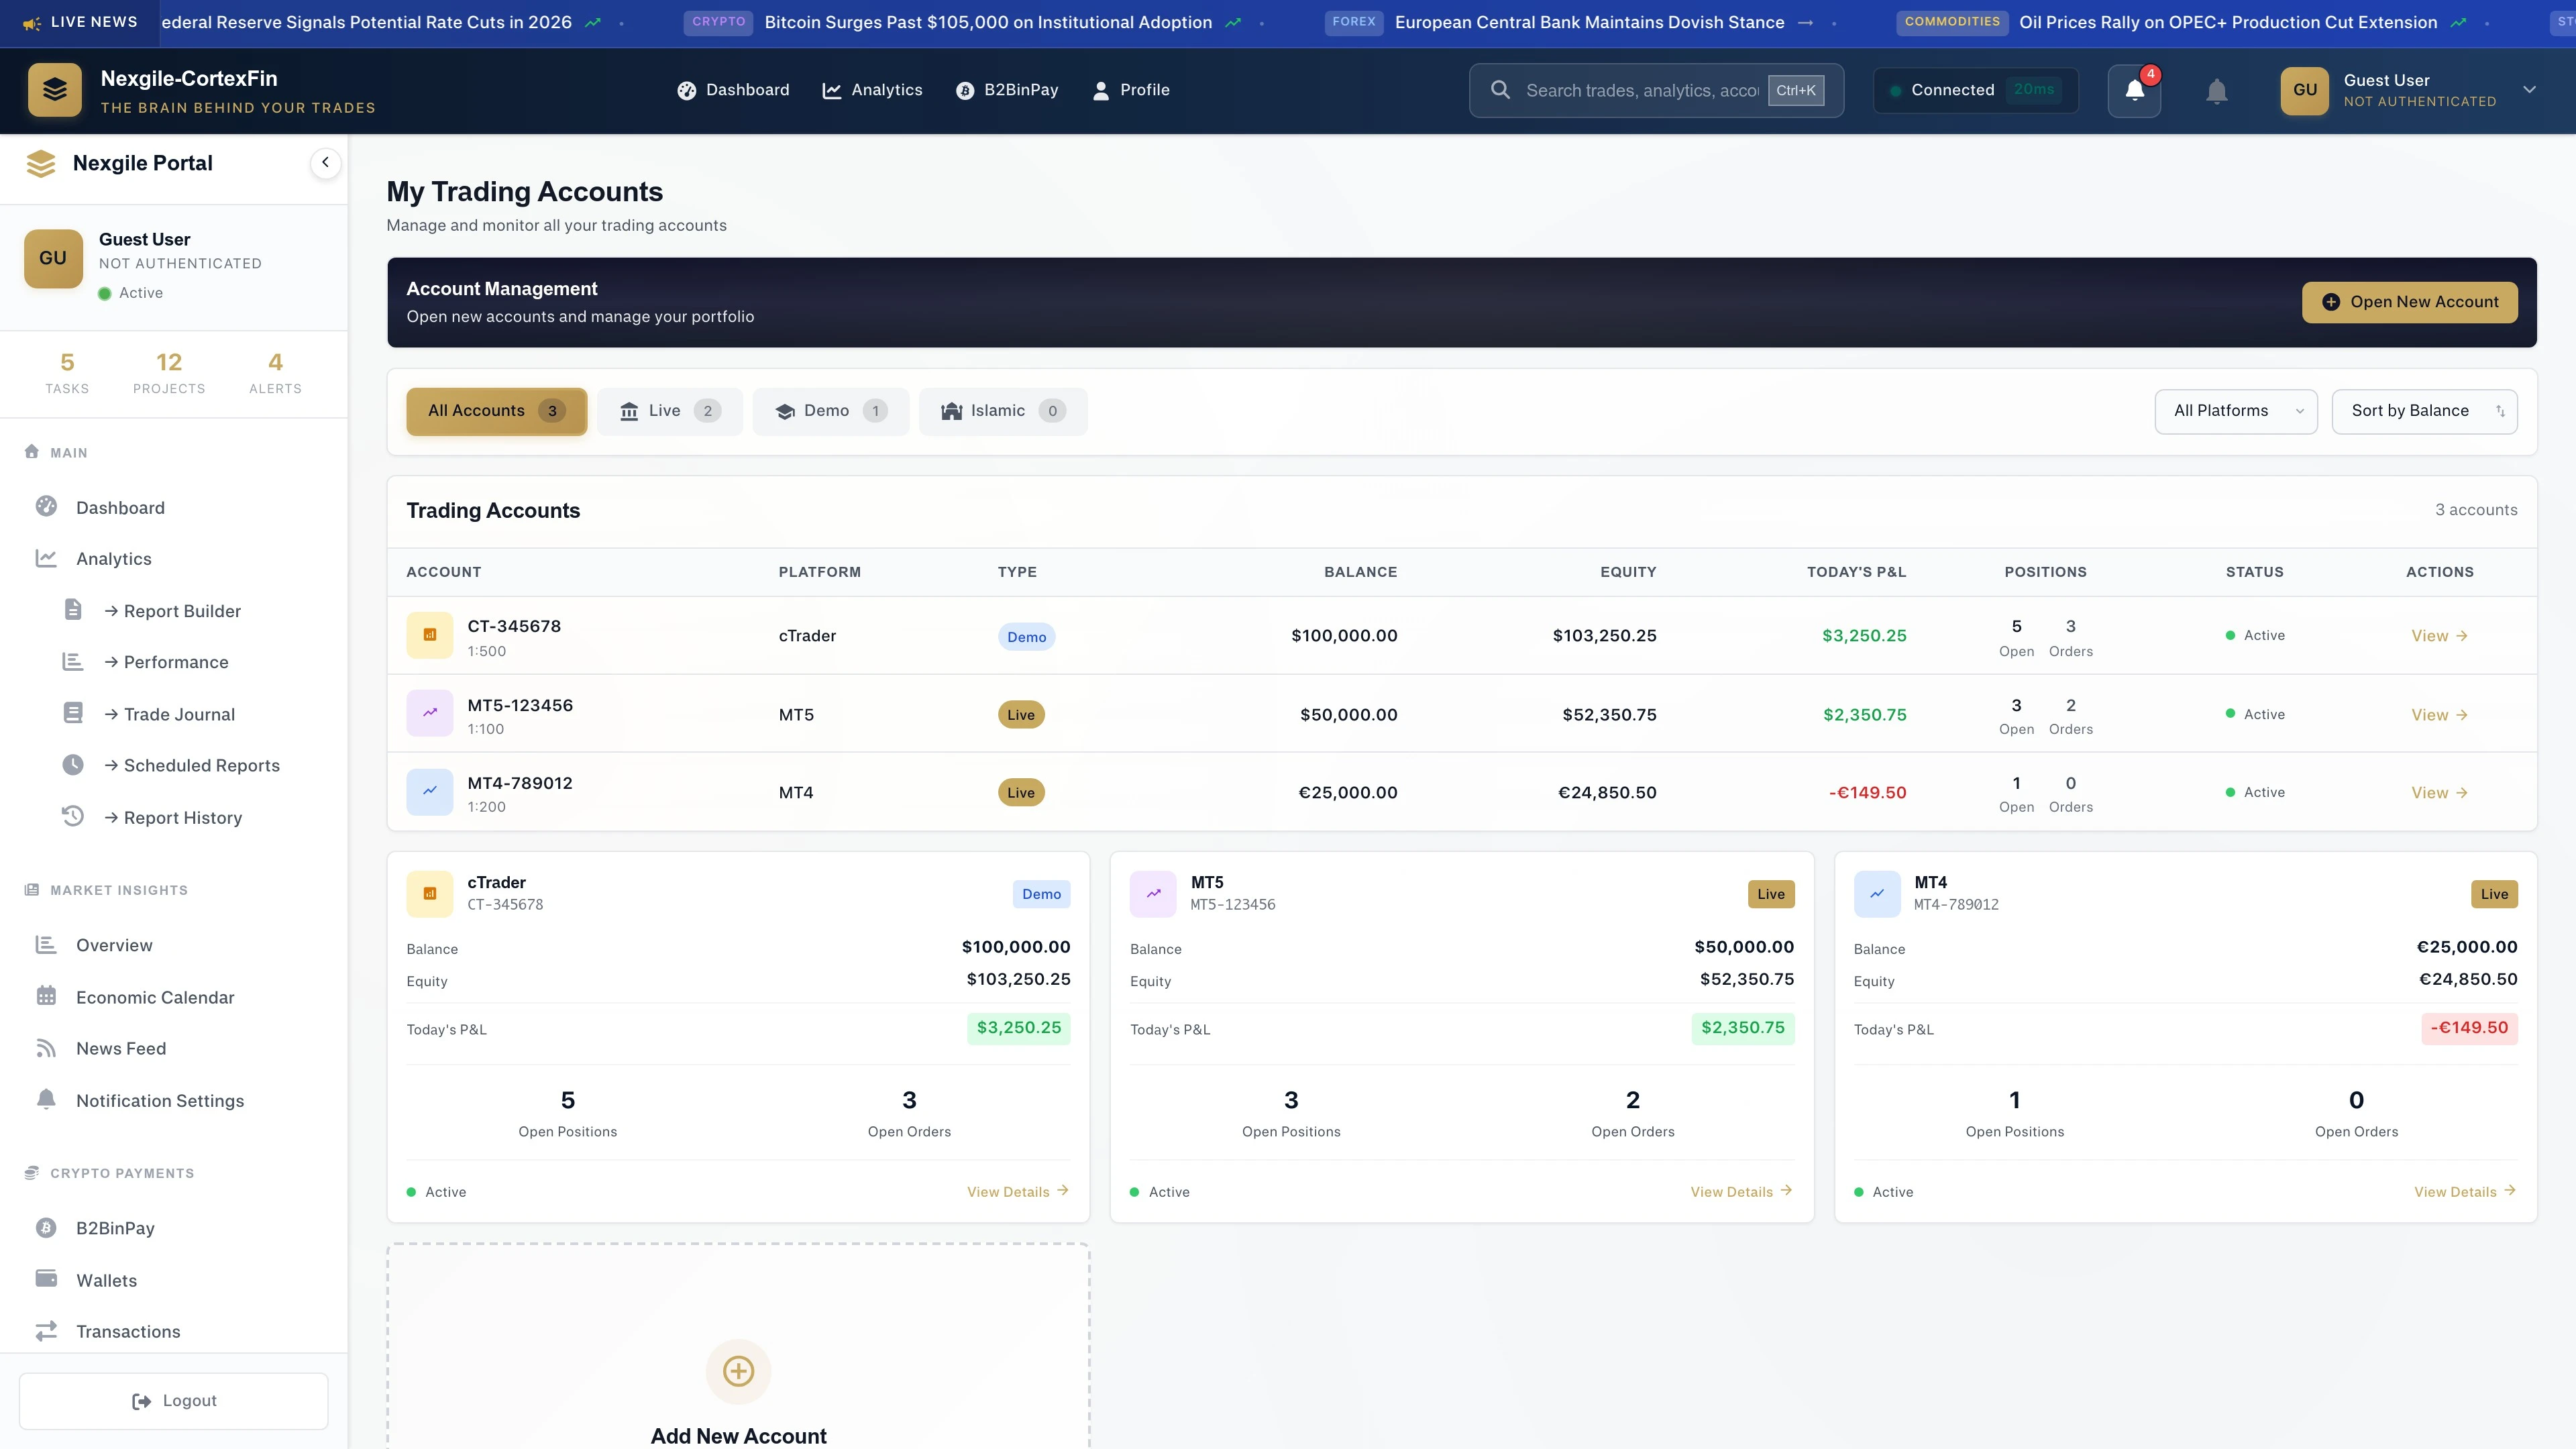Click the search trades input field
Screen dimensions: 2576x1449
[x=1640, y=90]
